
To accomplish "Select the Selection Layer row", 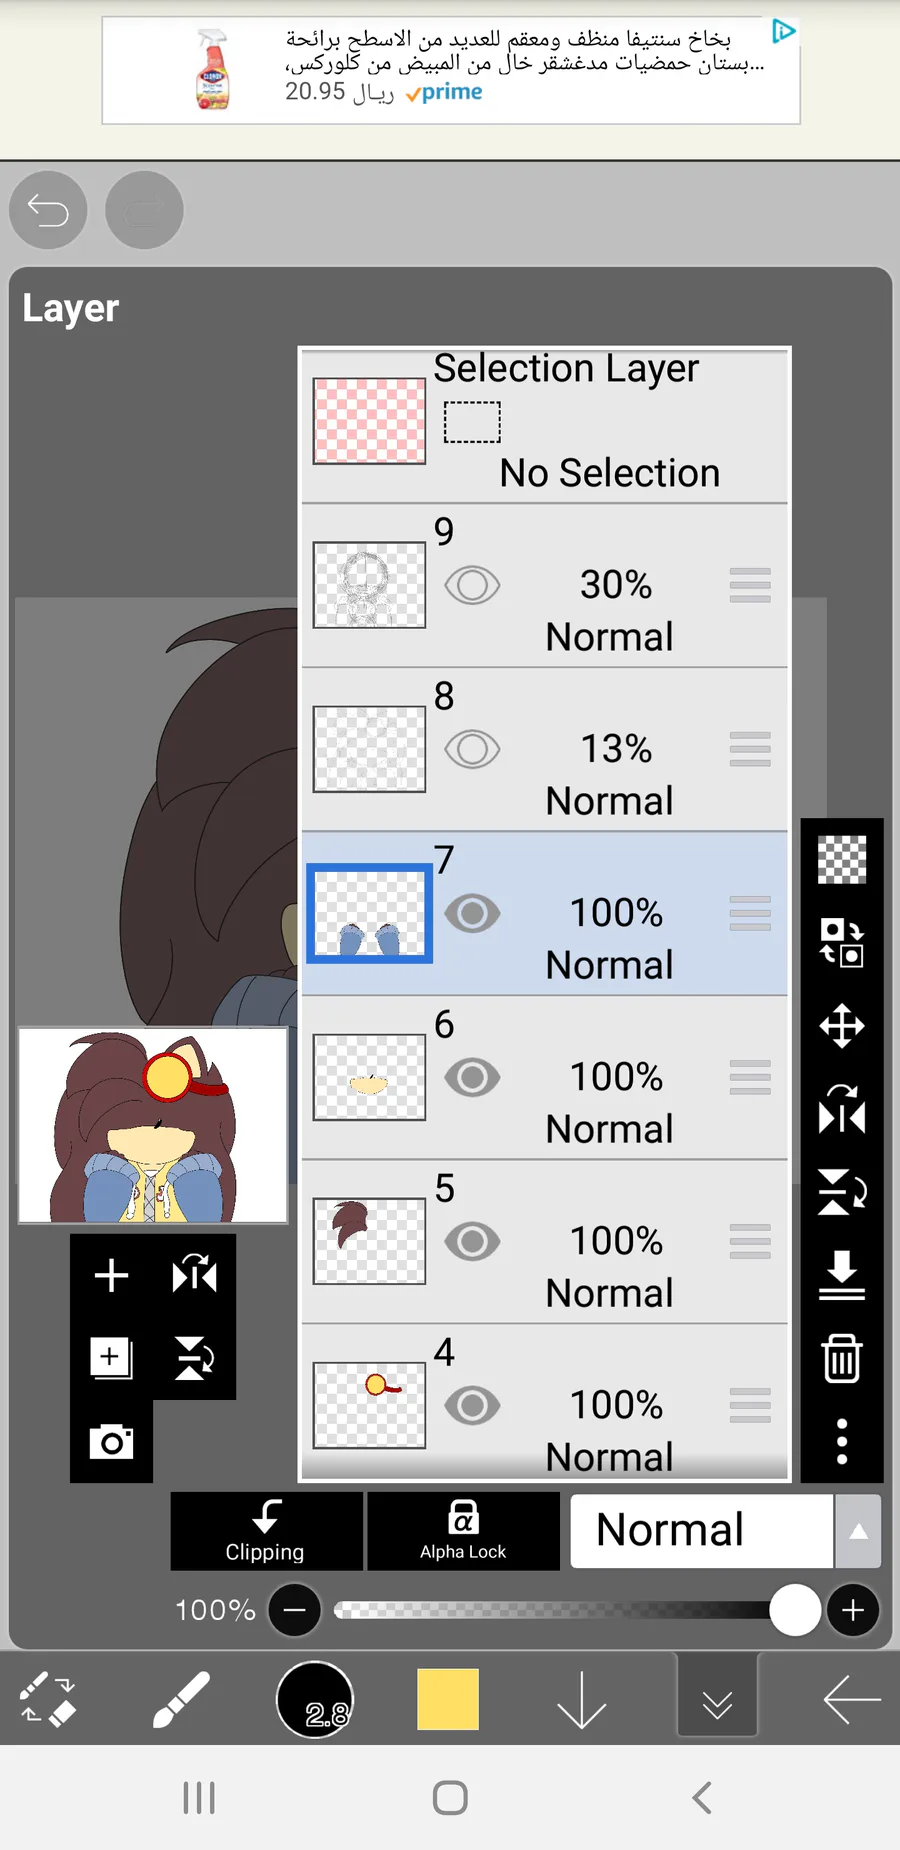I will pyautogui.click(x=545, y=423).
